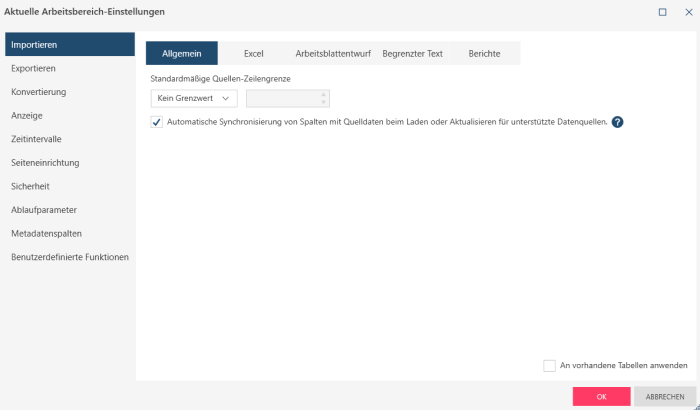
Task: Open Benutzerdefinierte Funktionen section
Action: (x=69, y=257)
